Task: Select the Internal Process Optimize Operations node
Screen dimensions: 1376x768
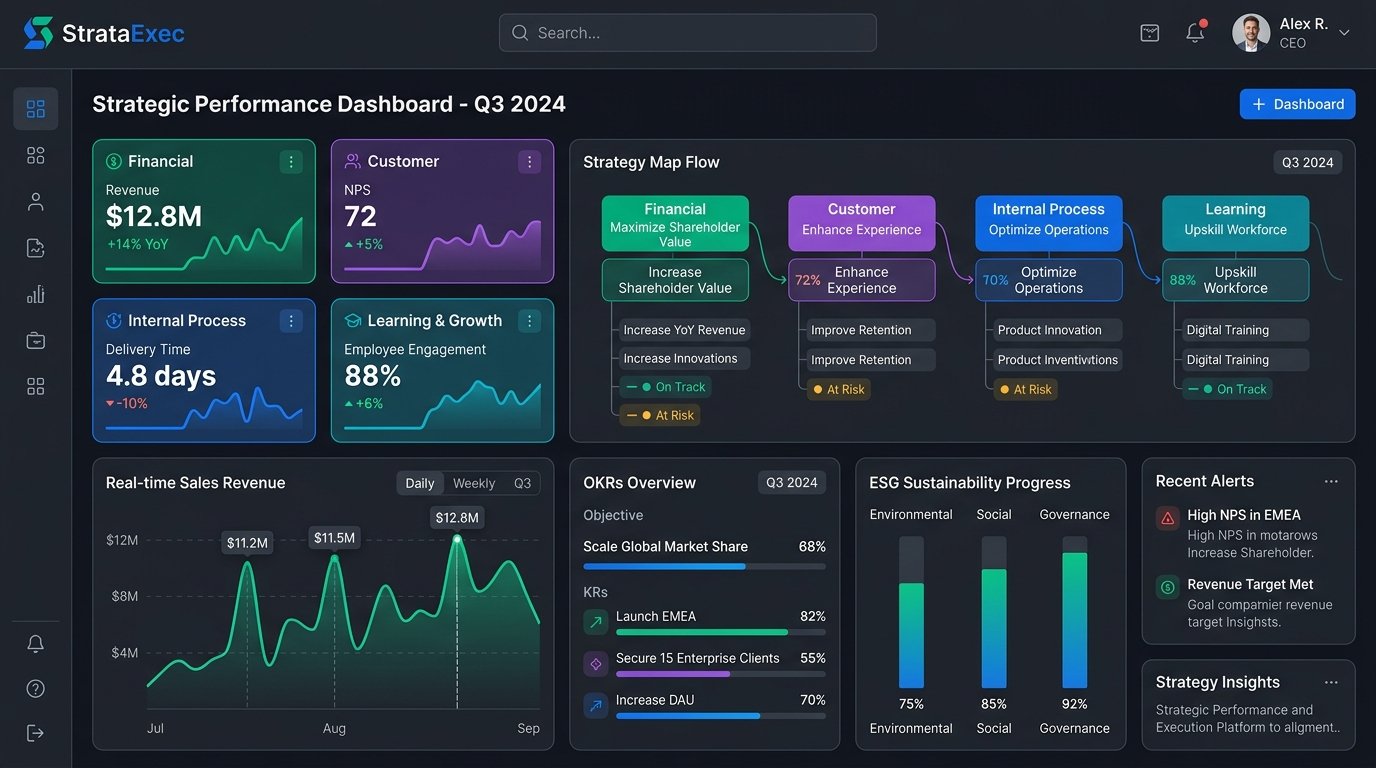Action: point(1049,224)
